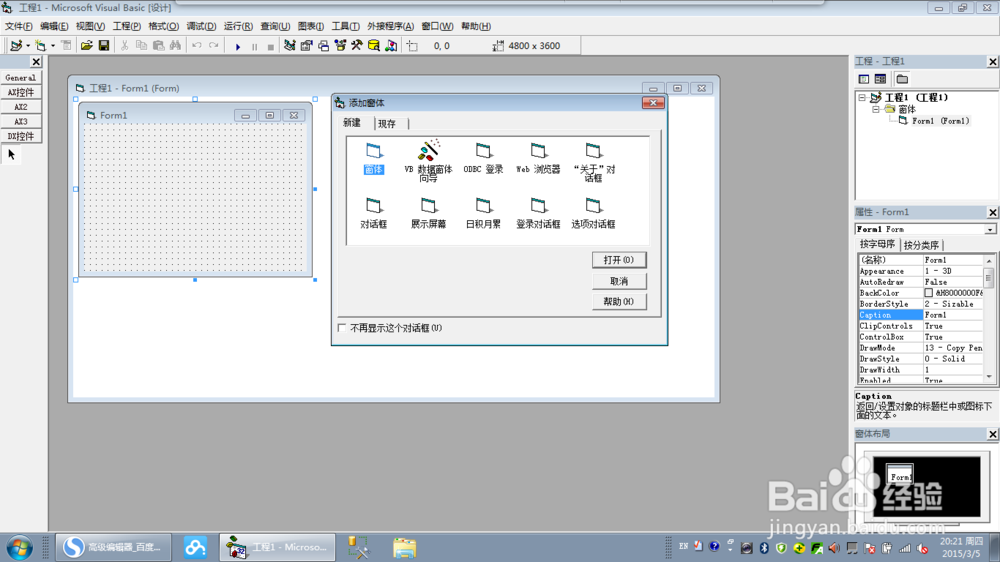Click Form1 thumbnail in 窗体布局 preview
Viewport: 1000px width, 562px height.
click(900, 473)
